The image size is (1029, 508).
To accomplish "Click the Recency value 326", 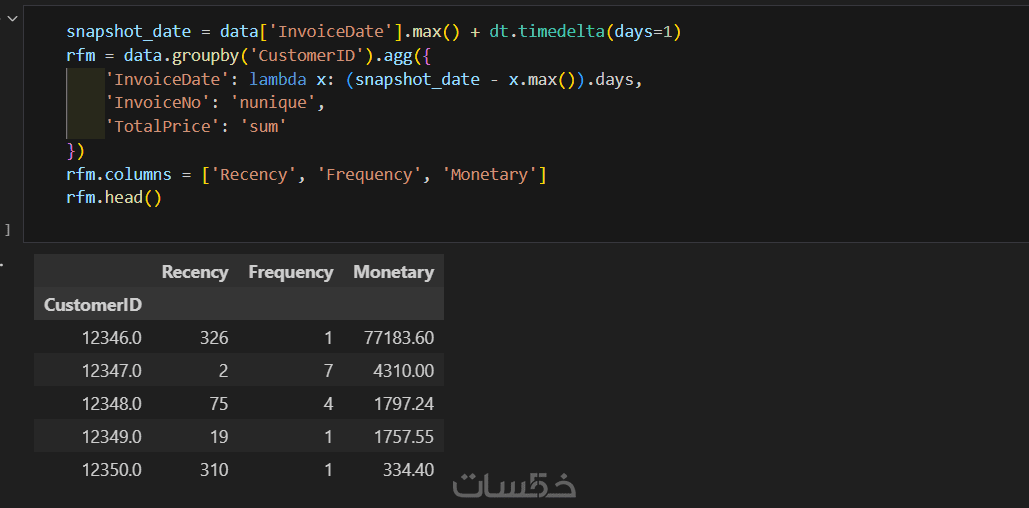I will (212, 338).
